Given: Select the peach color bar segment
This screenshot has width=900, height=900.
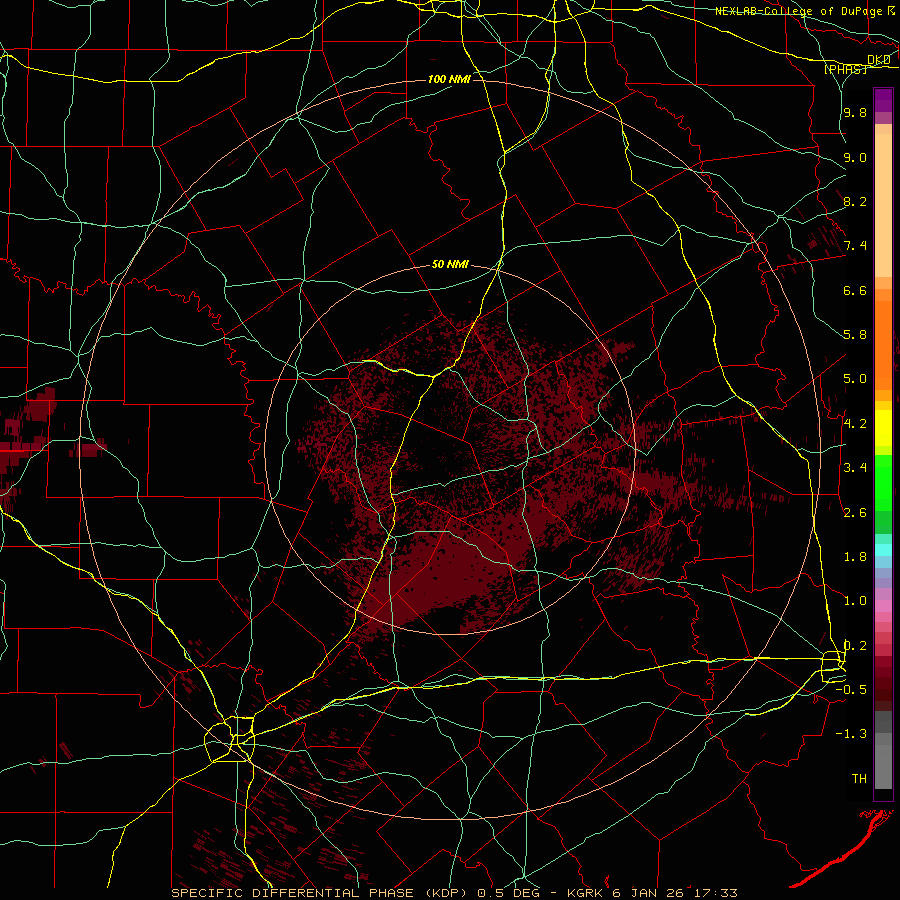Looking at the screenshot, I should 883,205.
